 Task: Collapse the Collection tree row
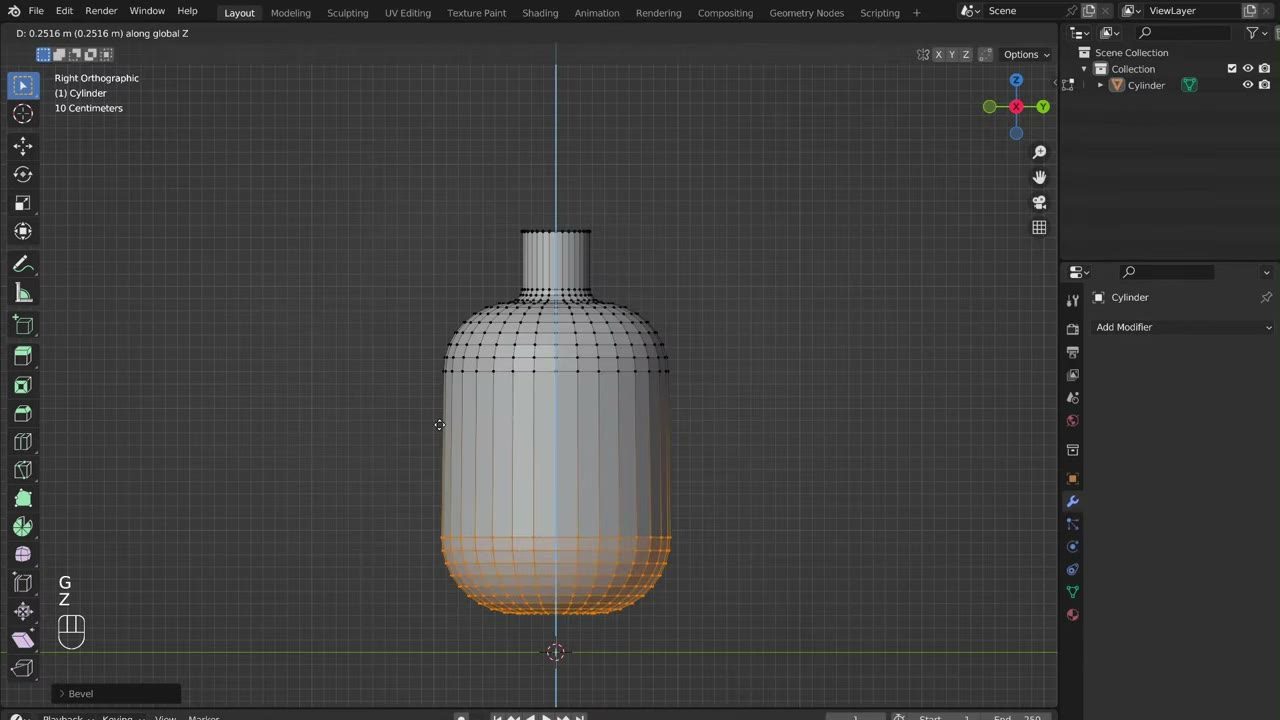(x=1084, y=69)
